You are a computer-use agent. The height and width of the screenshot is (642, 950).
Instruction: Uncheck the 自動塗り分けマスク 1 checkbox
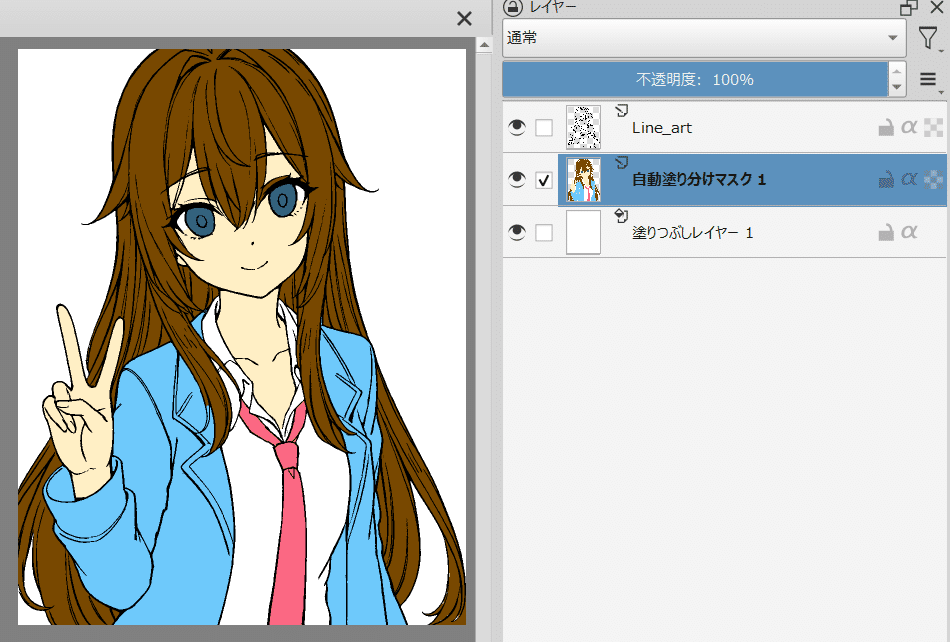click(544, 180)
